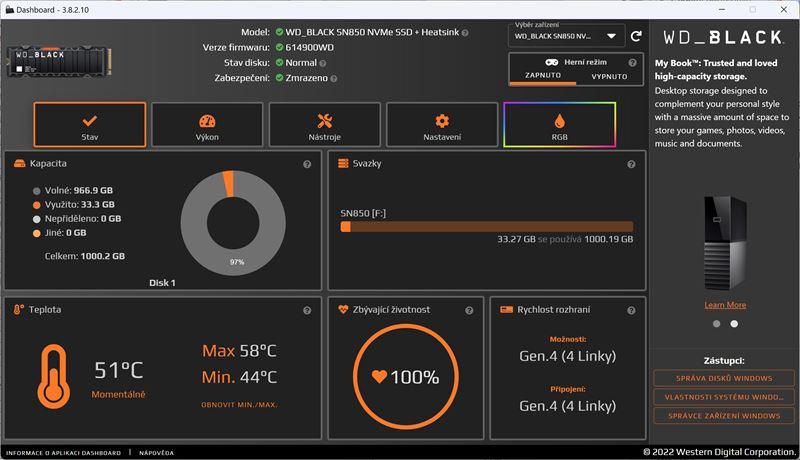Open help for the Kapacita panel
Image resolution: width=800 pixels, height=460 pixels.
pos(307,164)
